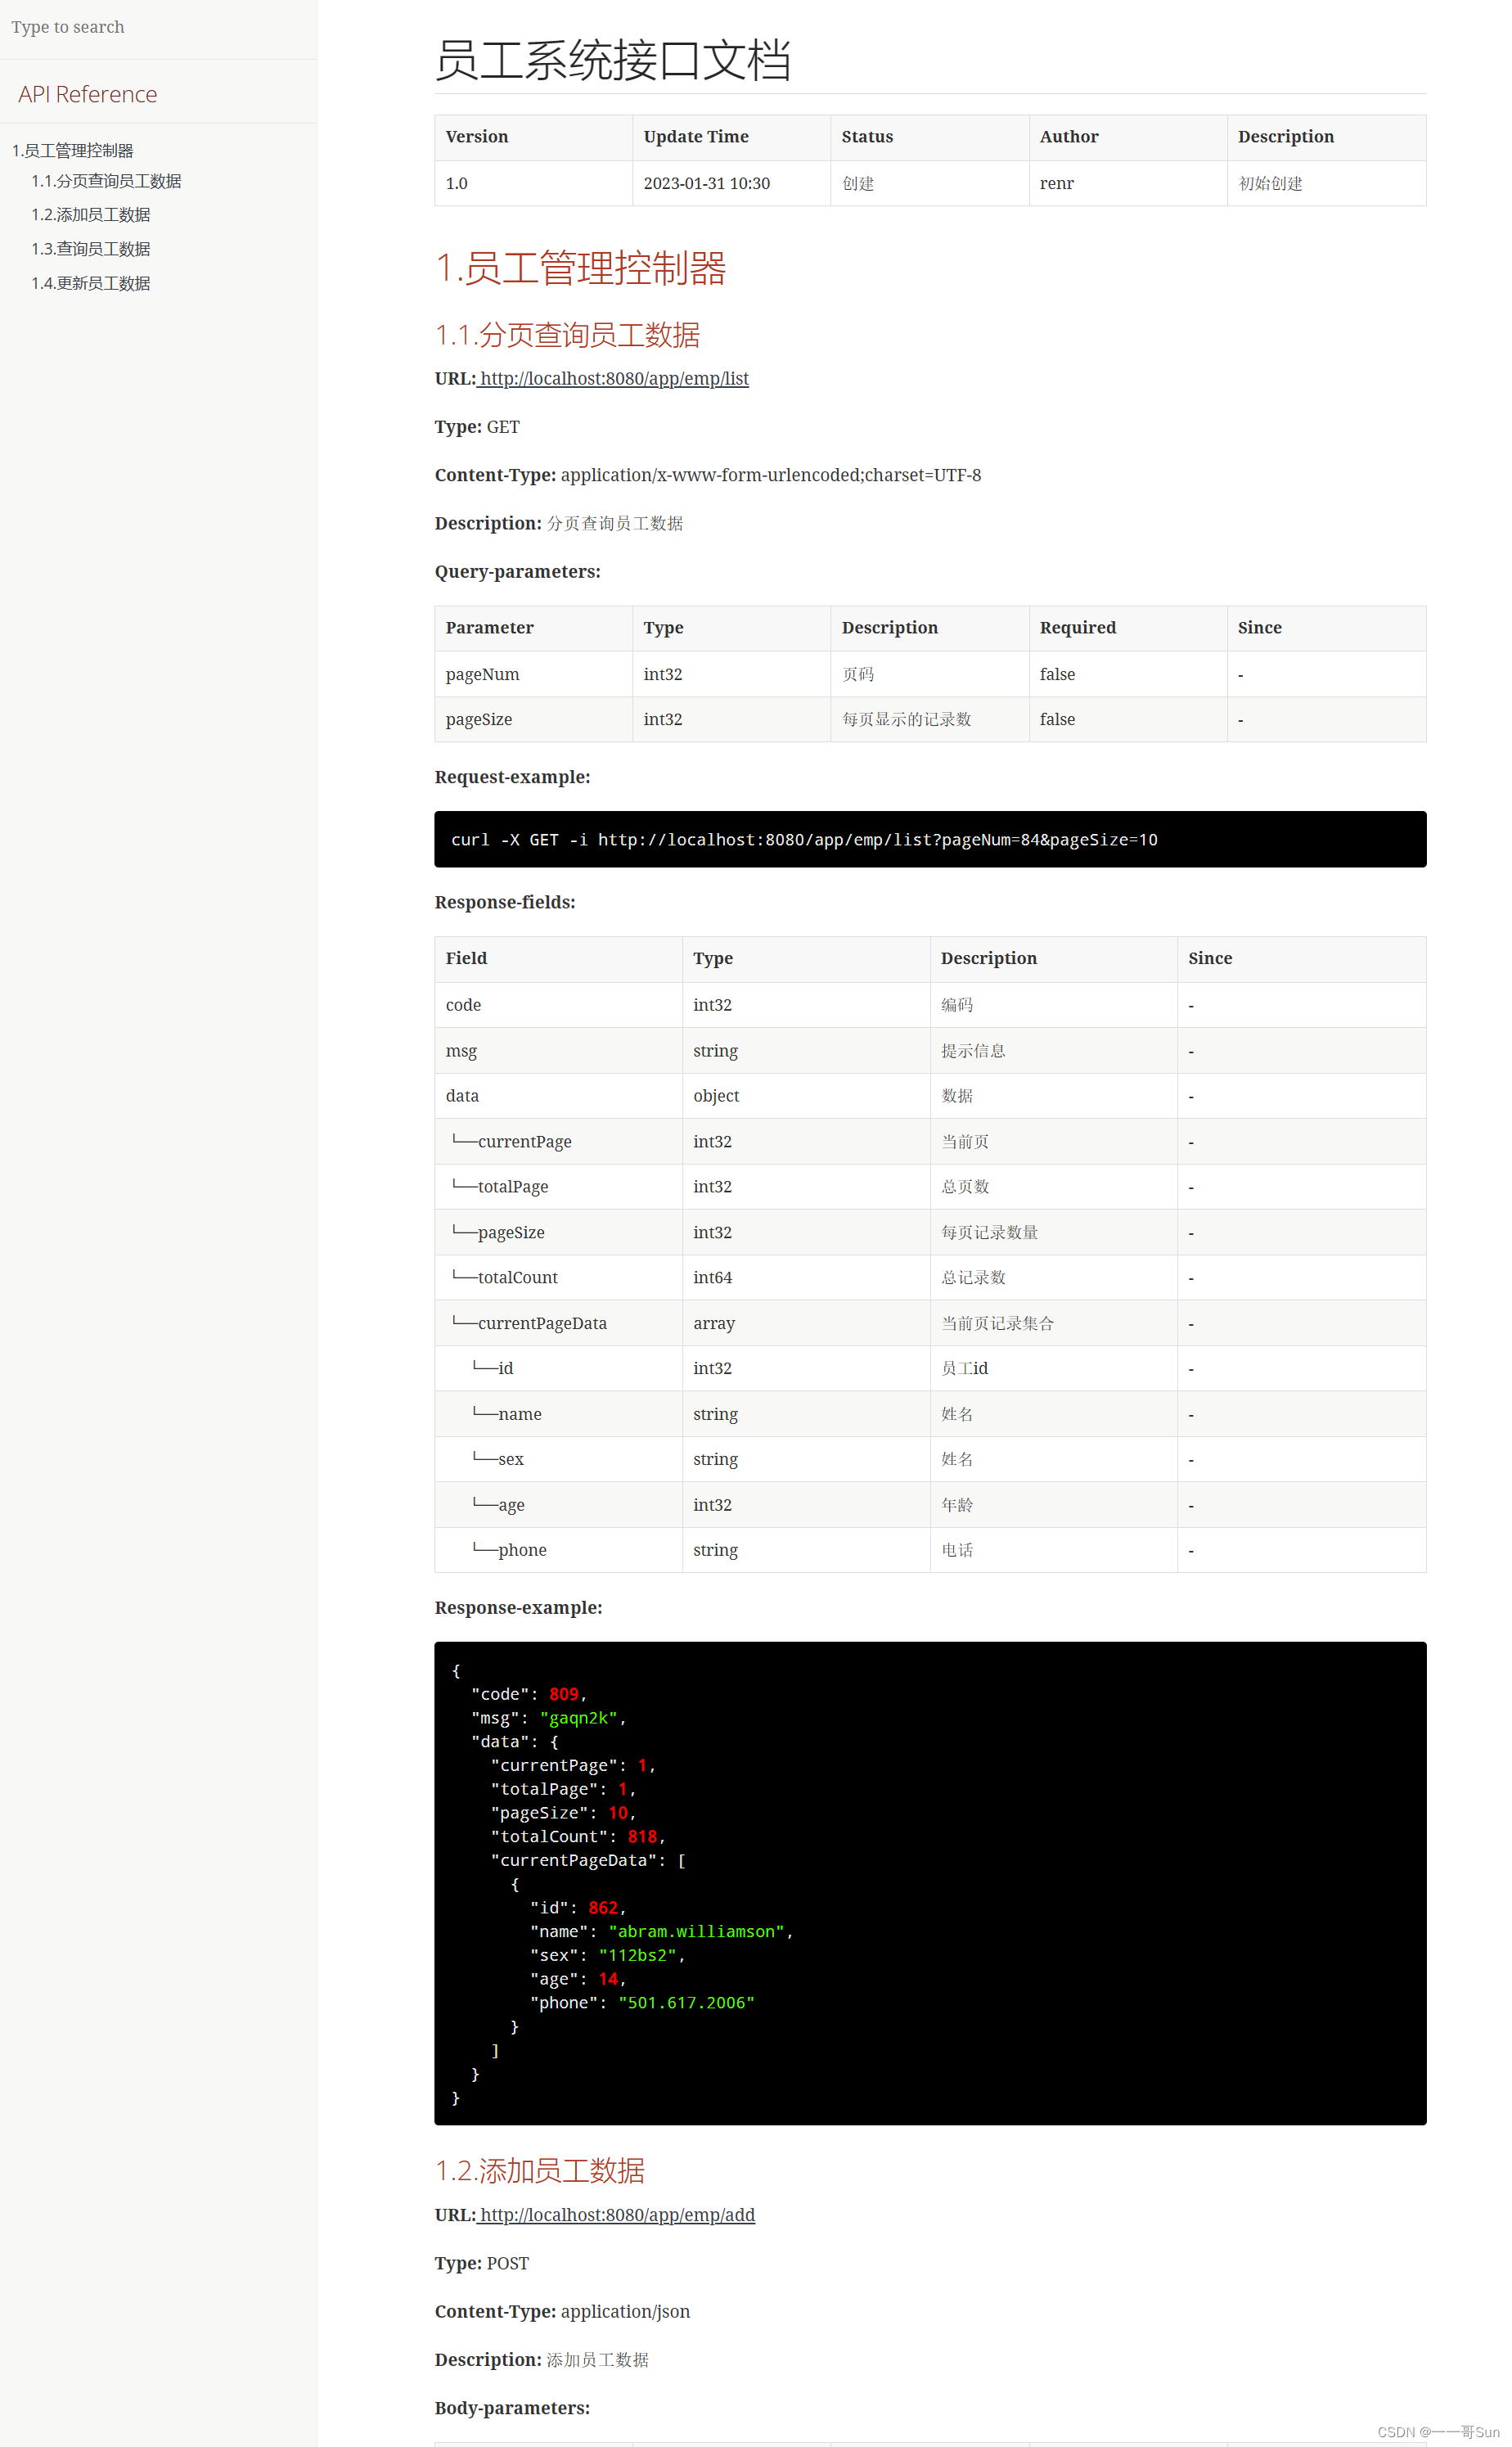This screenshot has width=1512, height=2447.
Task: Click the 1.1.分页查询员工数据 heading in content
Action: click(567, 335)
